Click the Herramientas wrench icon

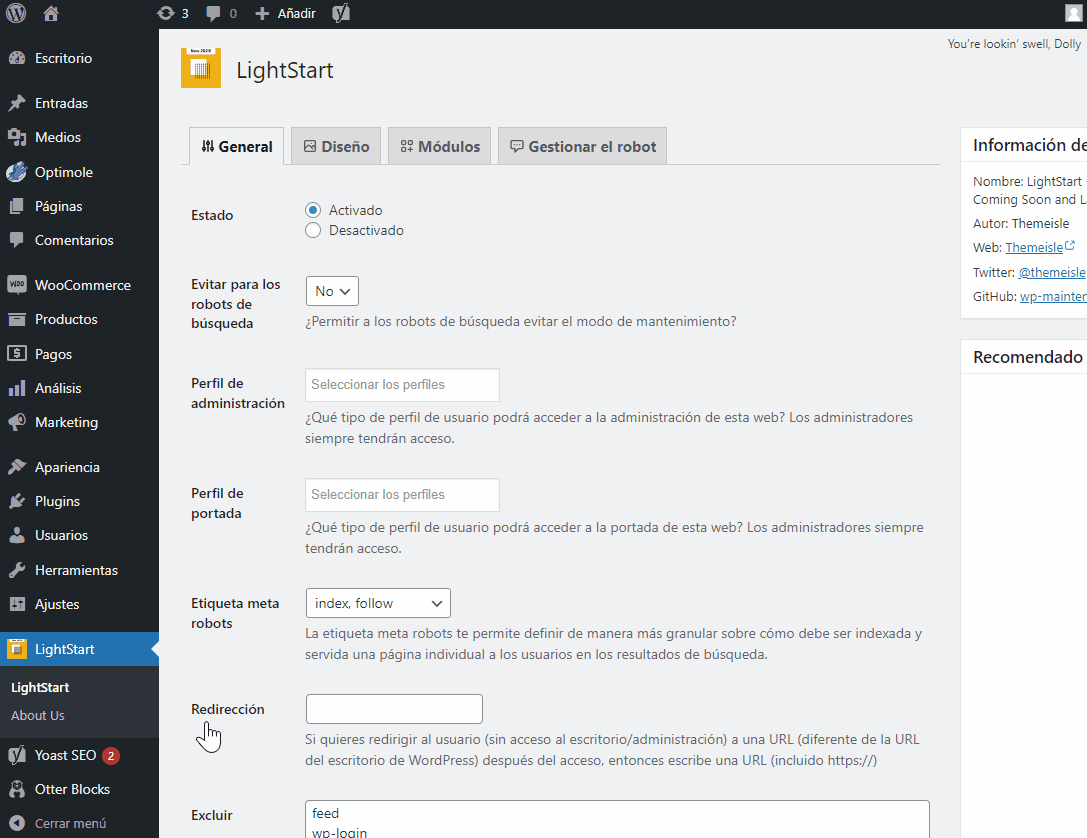(17, 570)
